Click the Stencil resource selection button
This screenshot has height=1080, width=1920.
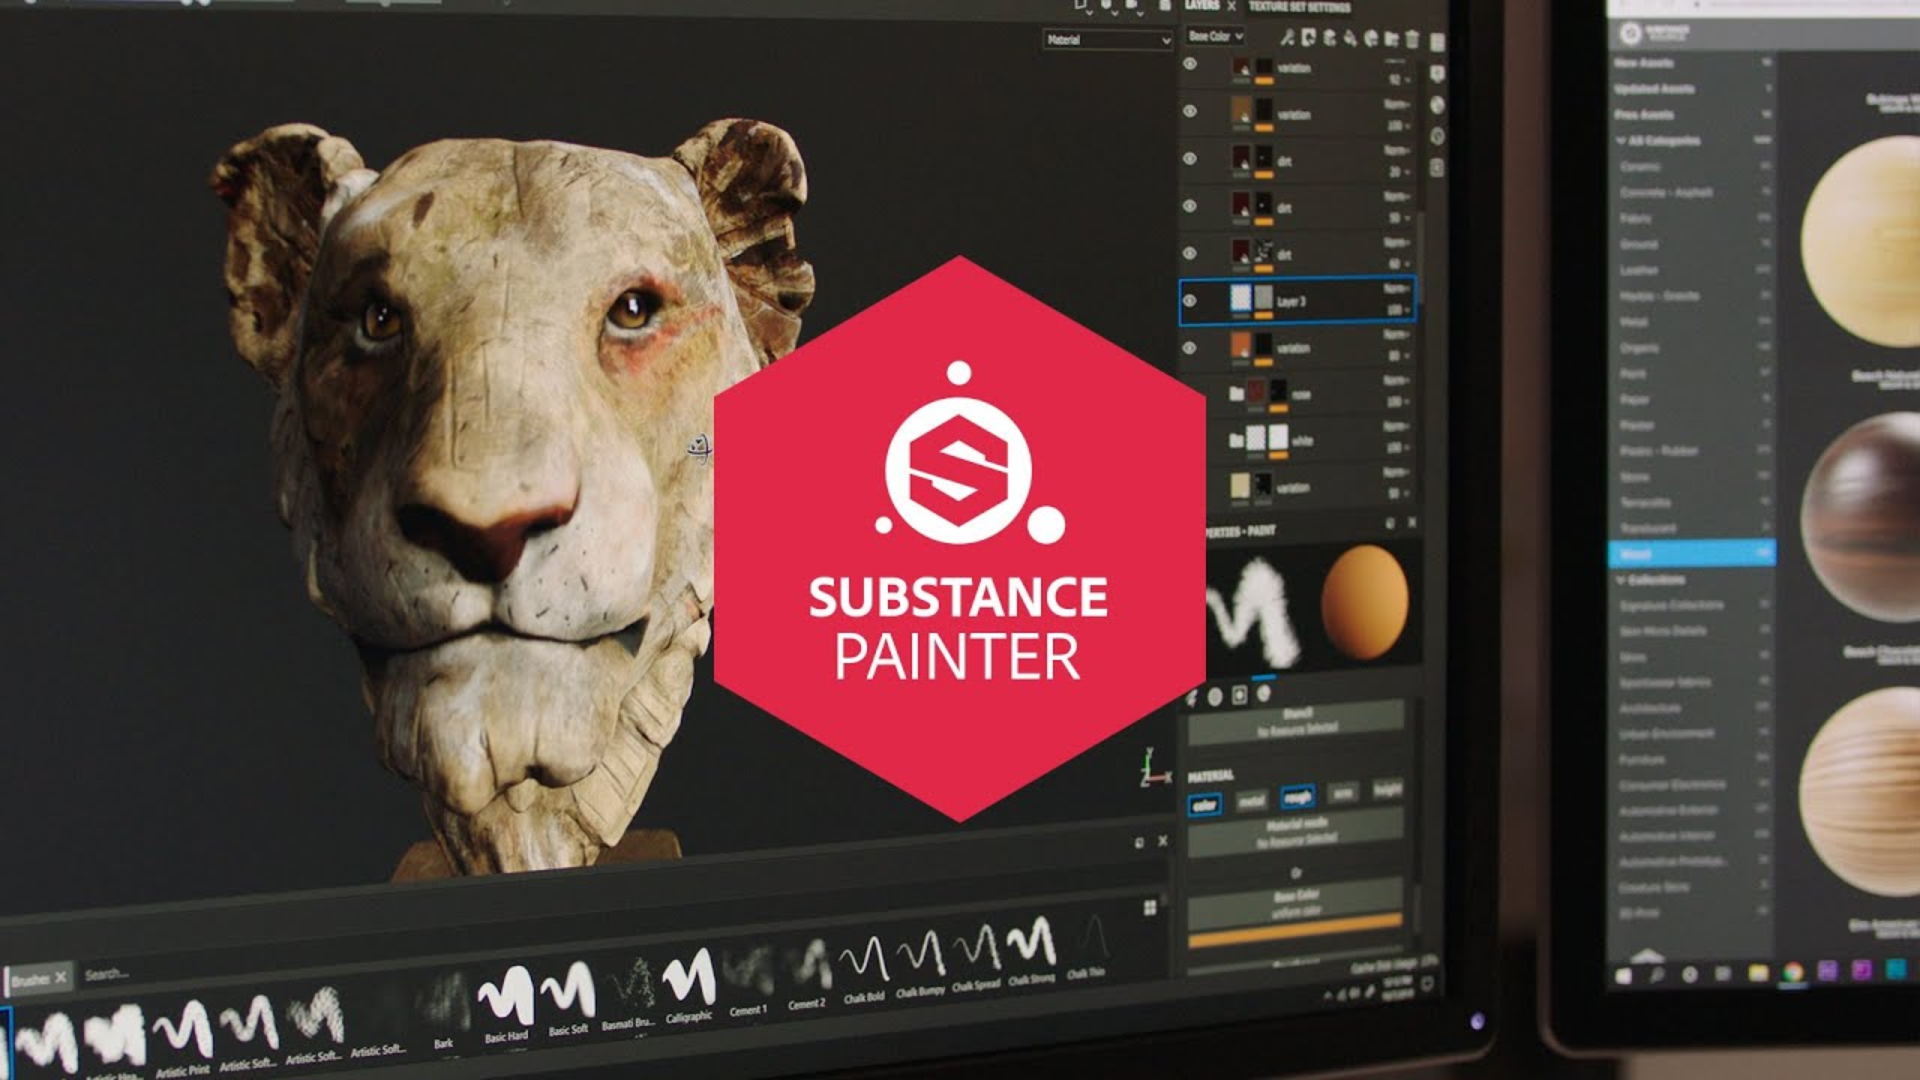coord(1296,724)
